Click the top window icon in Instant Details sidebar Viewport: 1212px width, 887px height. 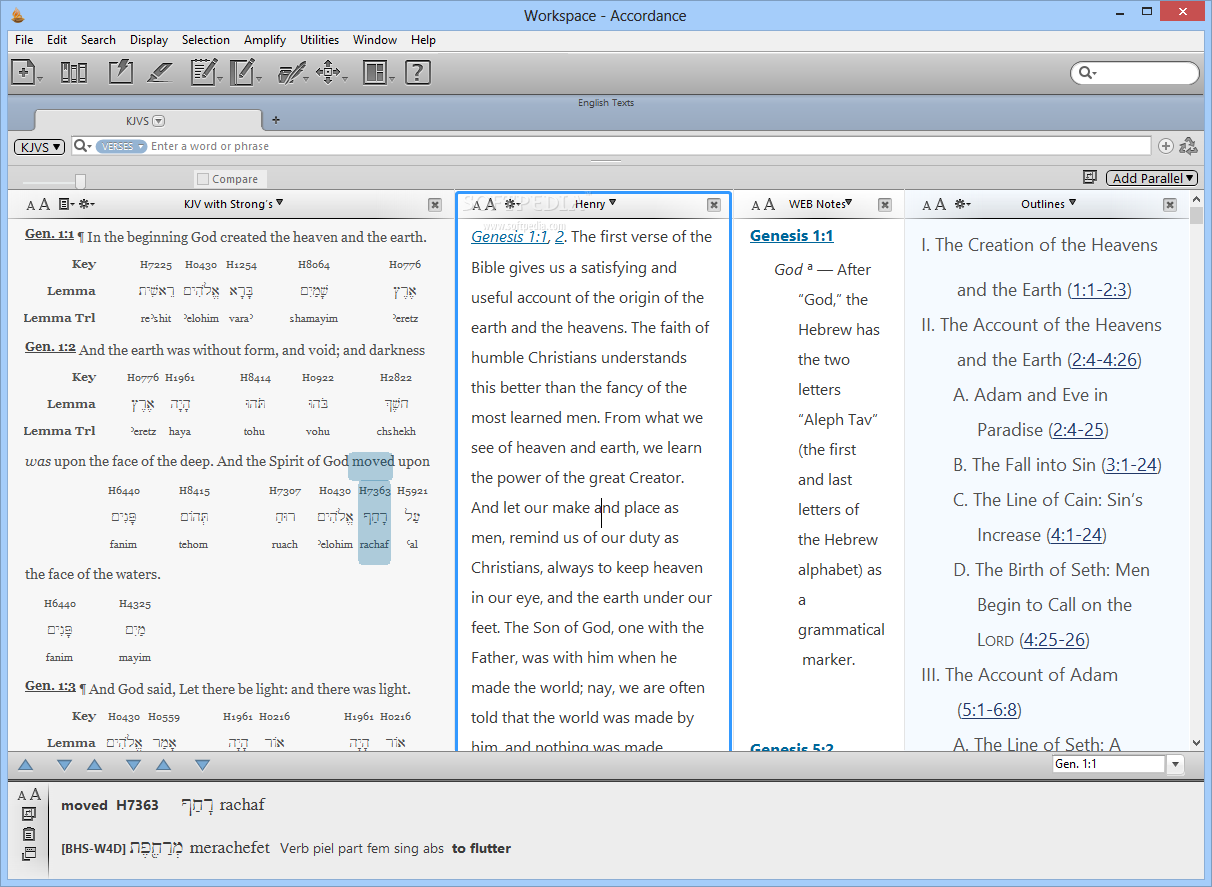point(28,813)
